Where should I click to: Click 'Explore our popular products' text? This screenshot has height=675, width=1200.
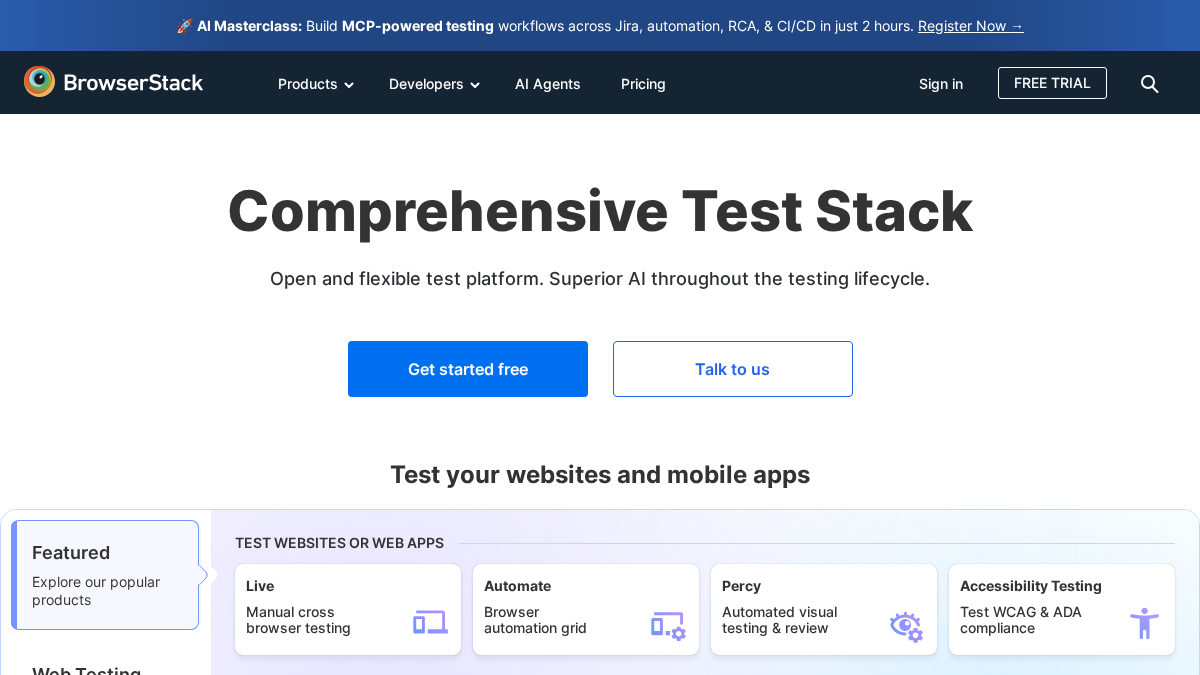pyautogui.click(x=96, y=591)
